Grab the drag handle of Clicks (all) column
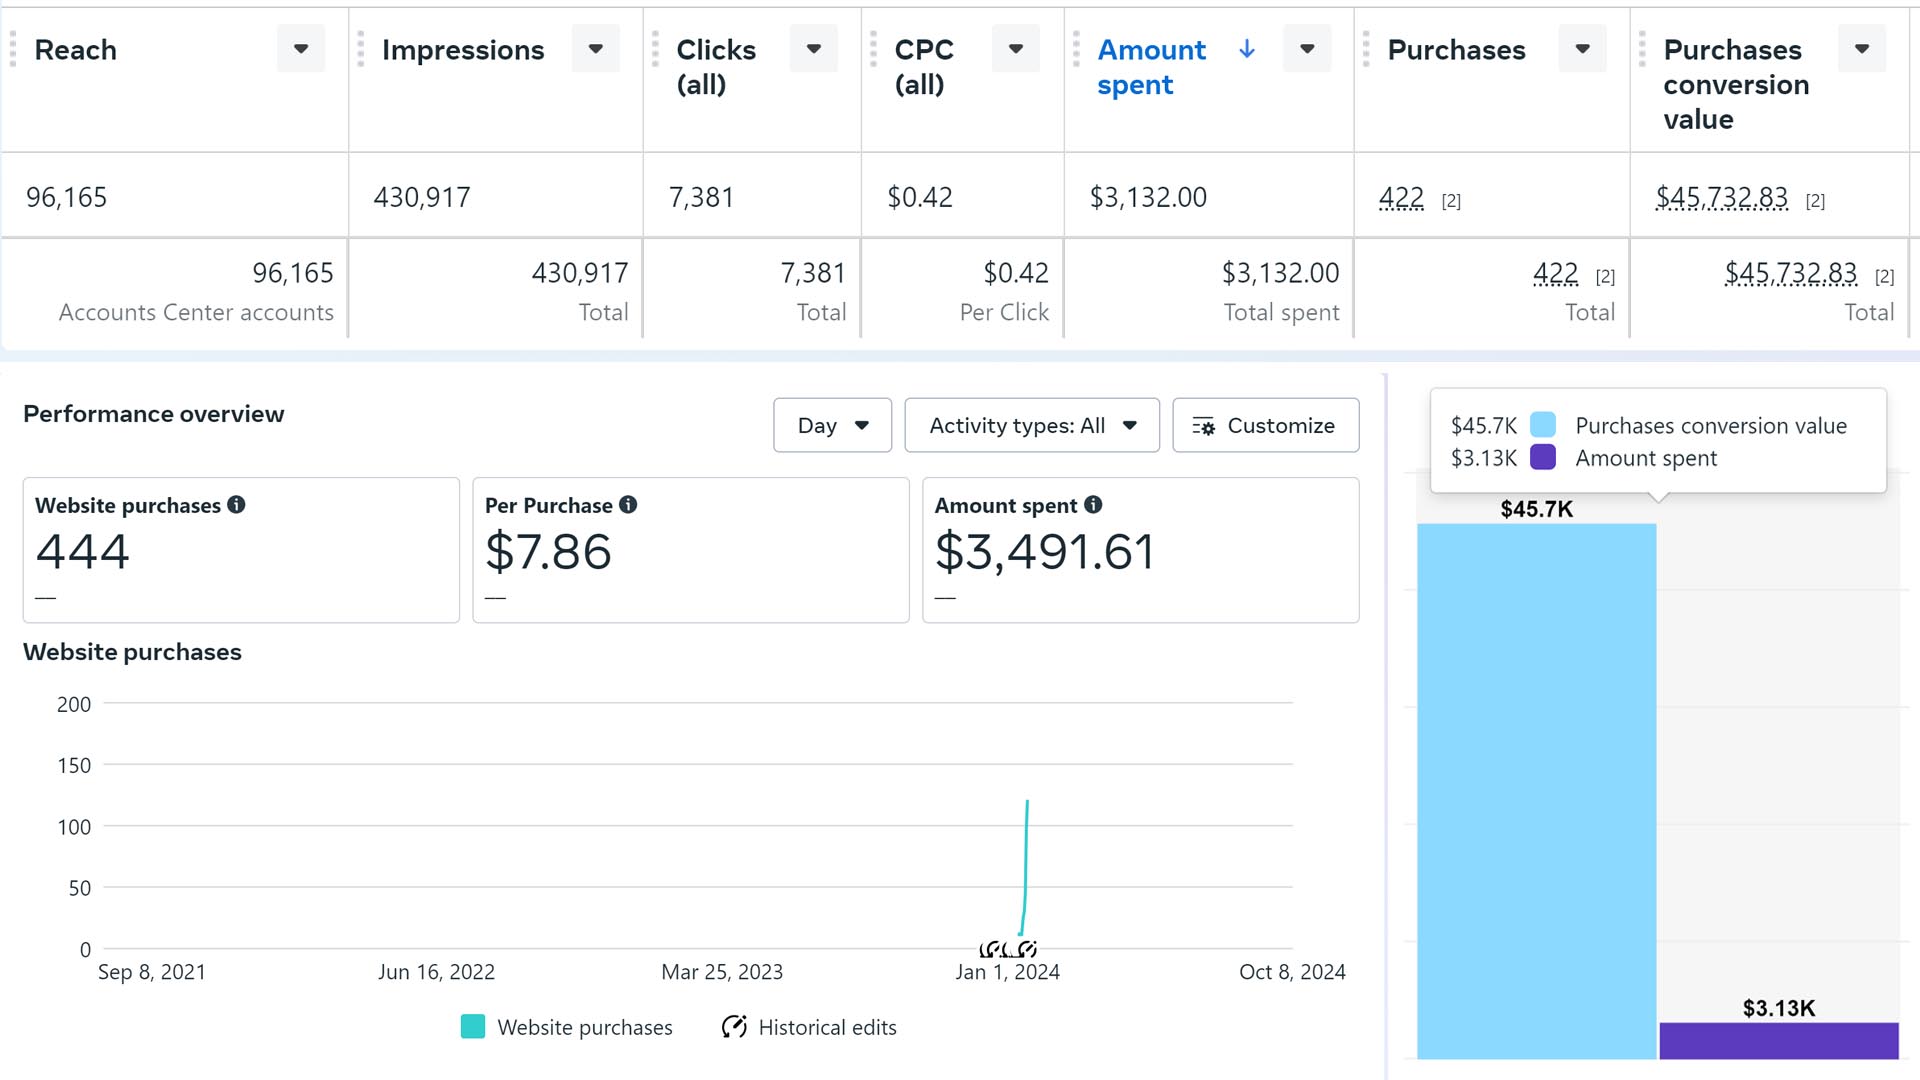Screen dimensions: 1920x1080 tap(655, 49)
